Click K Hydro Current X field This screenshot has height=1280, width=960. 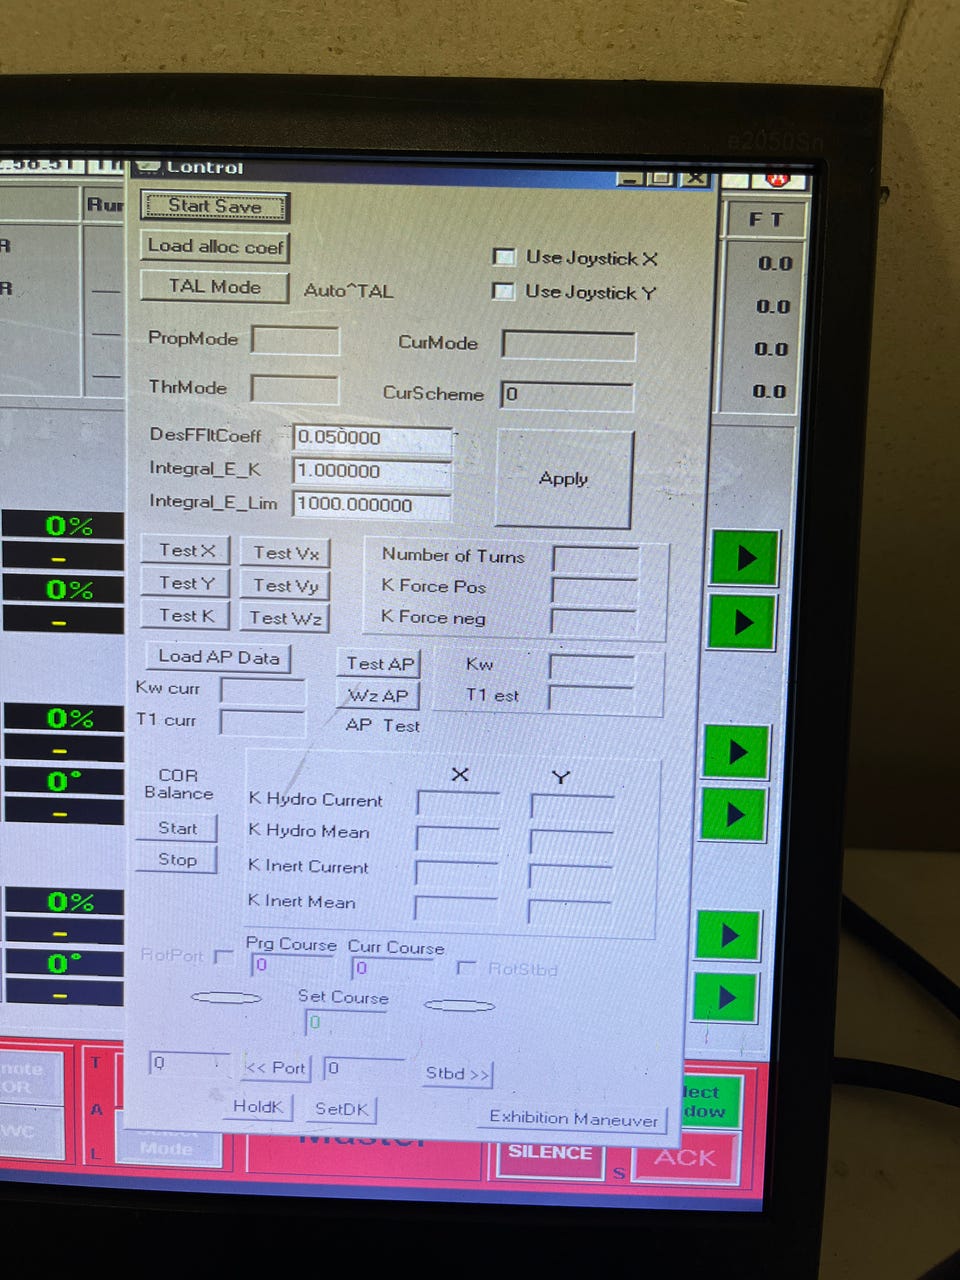coord(458,803)
